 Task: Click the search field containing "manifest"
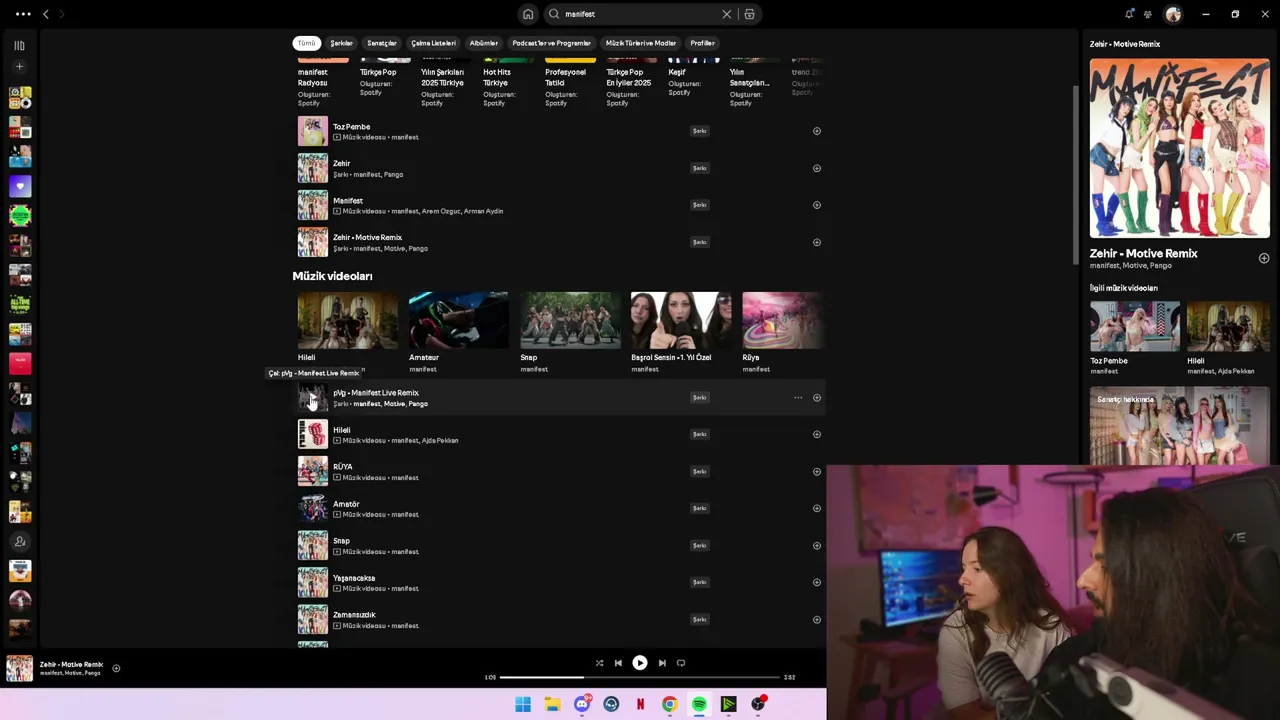[x=640, y=14]
